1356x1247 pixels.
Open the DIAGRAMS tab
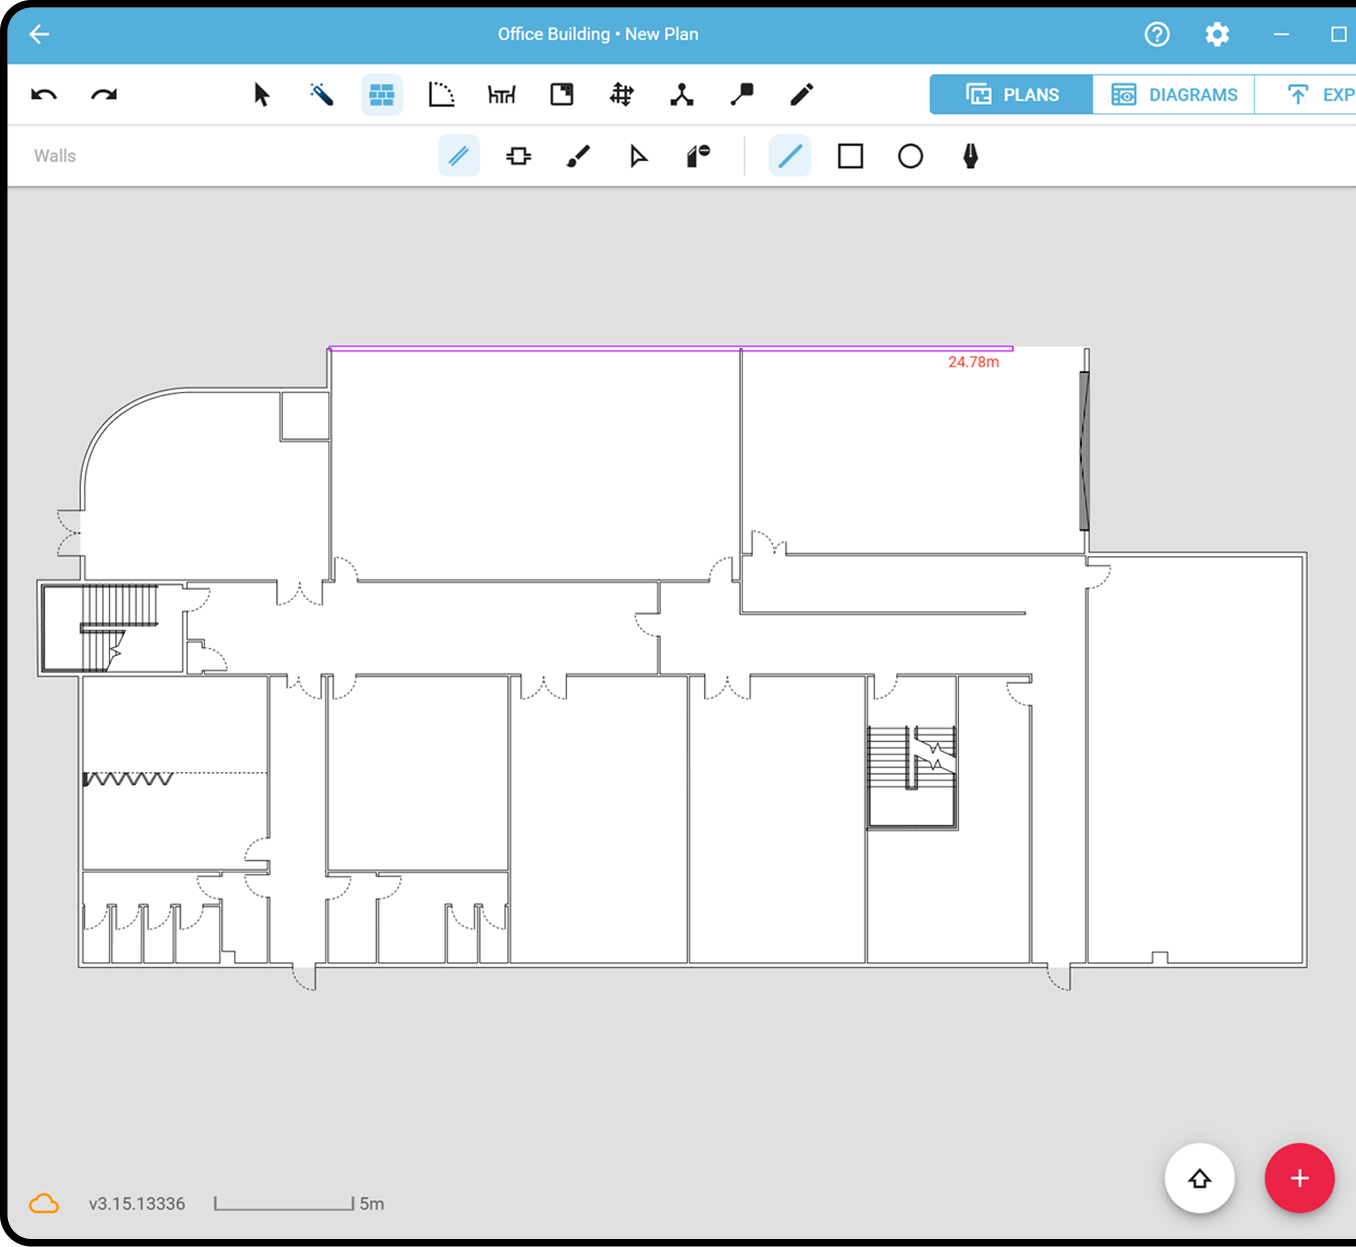click(1176, 94)
